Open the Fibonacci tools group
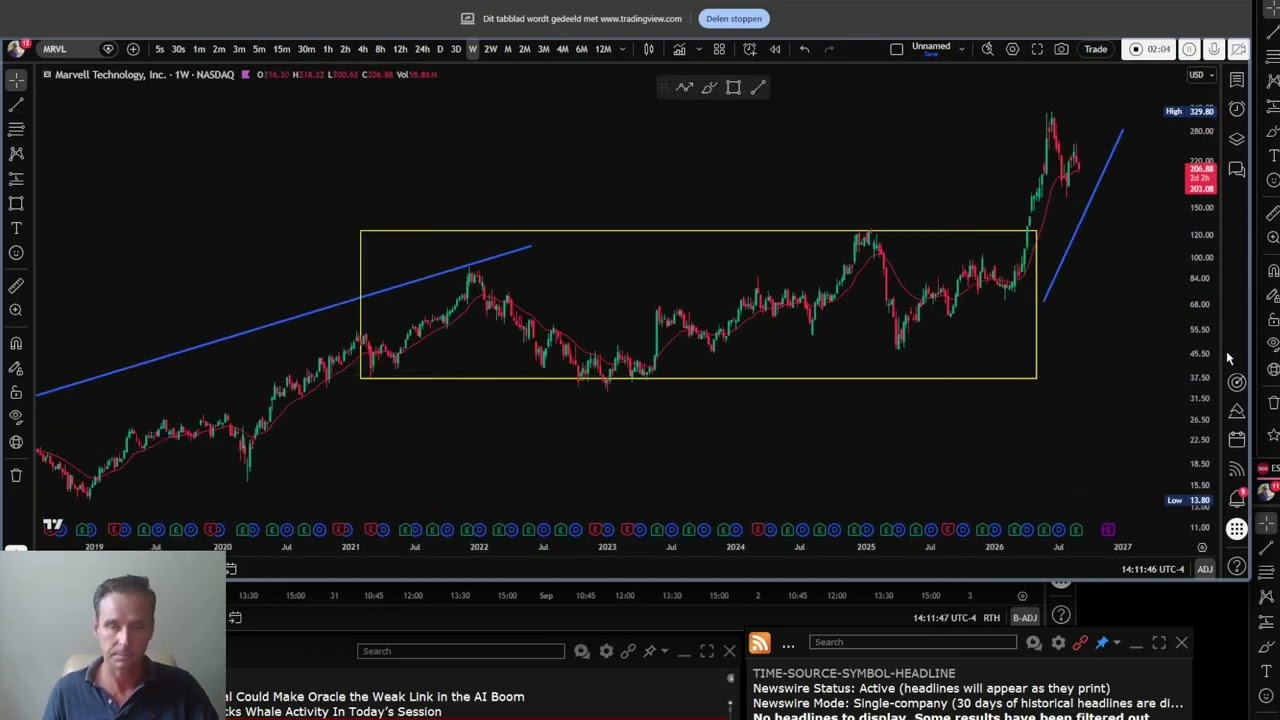This screenshot has height=720, width=1280. point(16,129)
